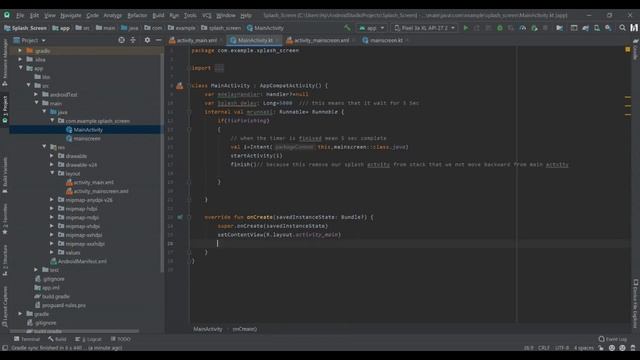Click the locate target icon in Project panel
The image size is (640, 360).
121,40
